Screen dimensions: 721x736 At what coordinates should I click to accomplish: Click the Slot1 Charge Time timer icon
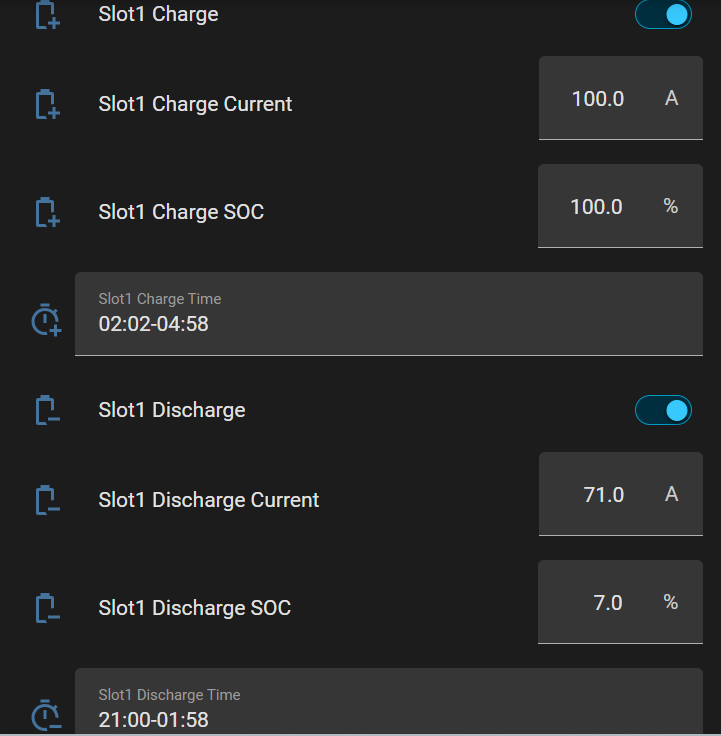46,320
